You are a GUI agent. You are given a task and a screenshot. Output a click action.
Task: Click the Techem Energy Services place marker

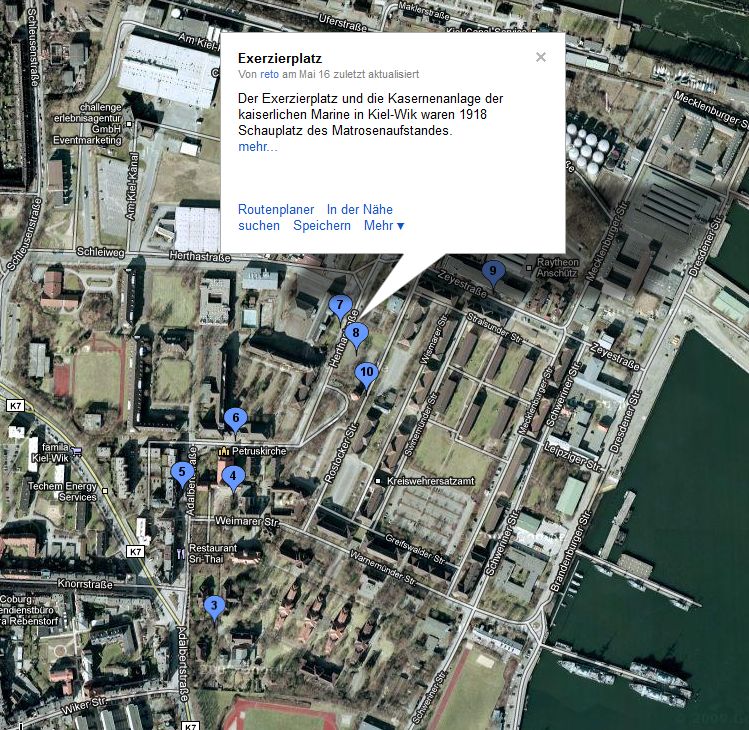(105, 491)
